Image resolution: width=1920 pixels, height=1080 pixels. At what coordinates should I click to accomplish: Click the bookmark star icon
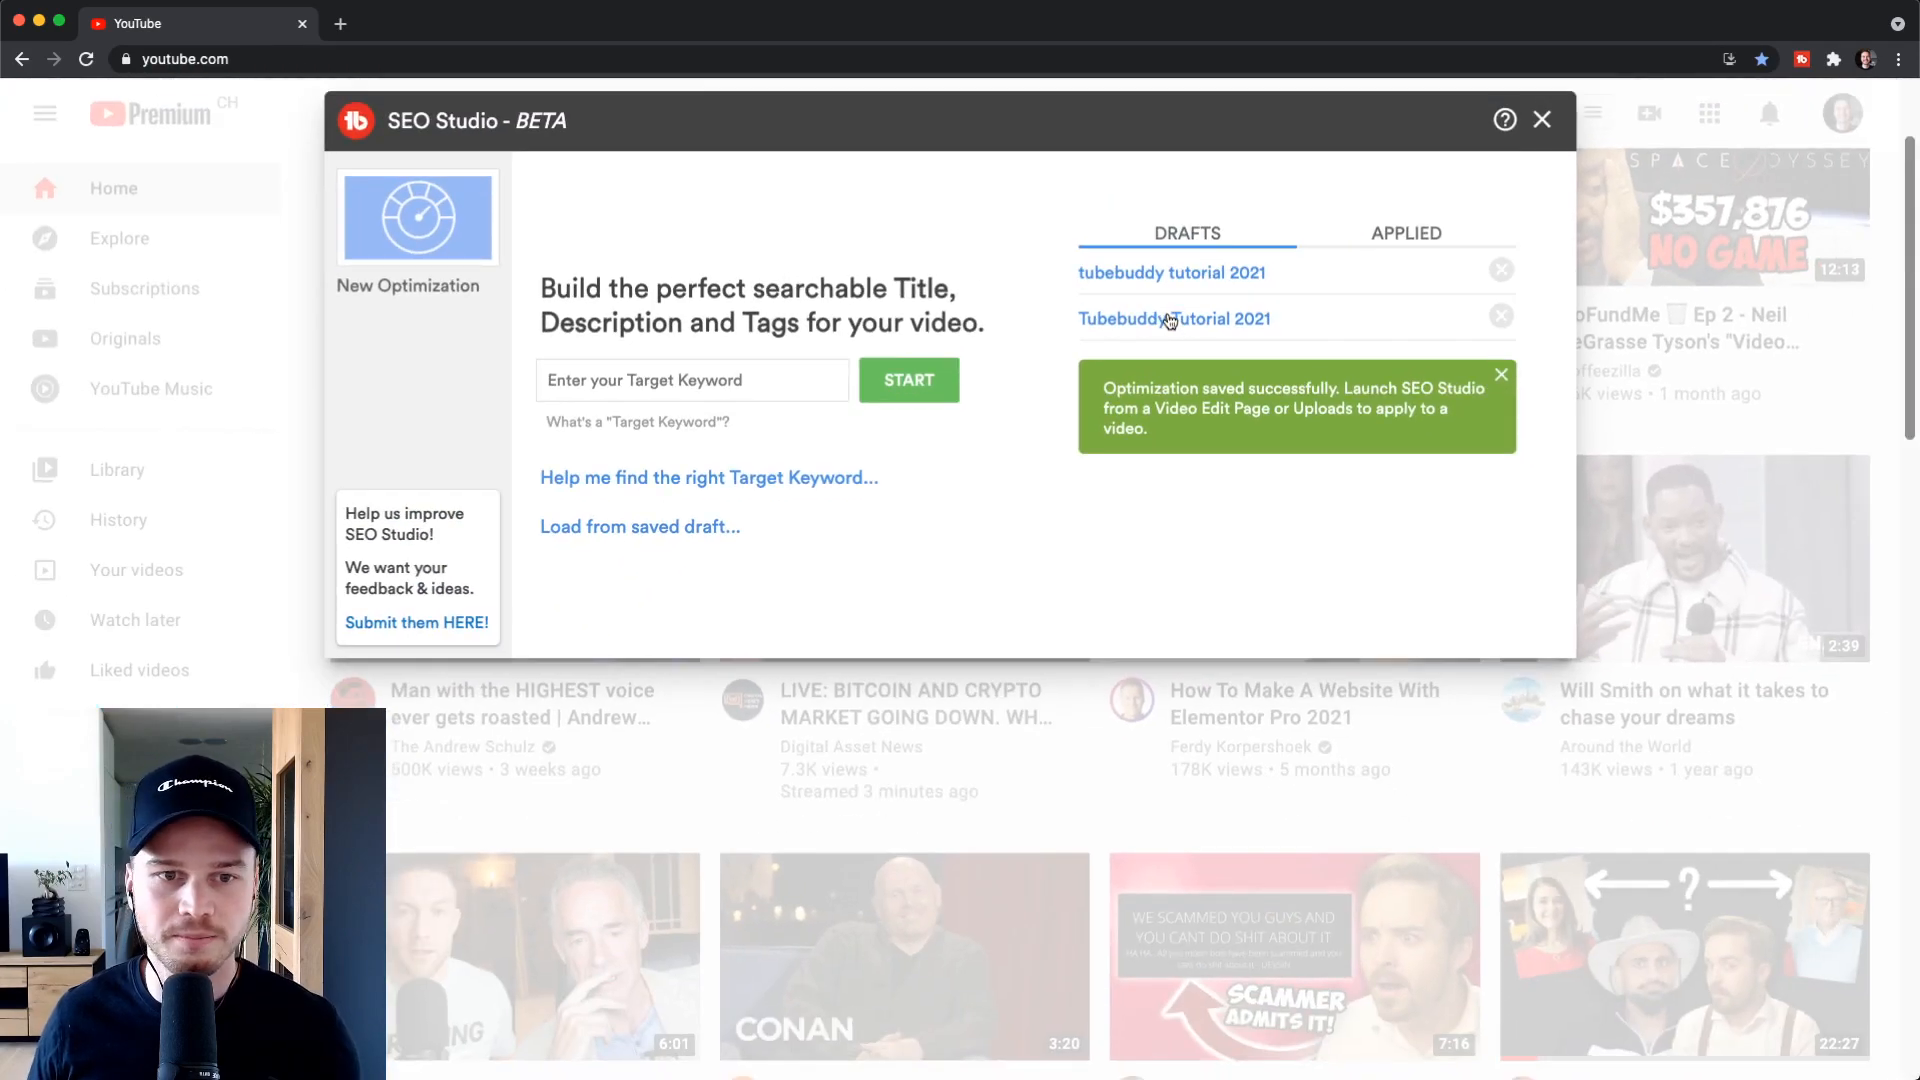pos(1762,59)
